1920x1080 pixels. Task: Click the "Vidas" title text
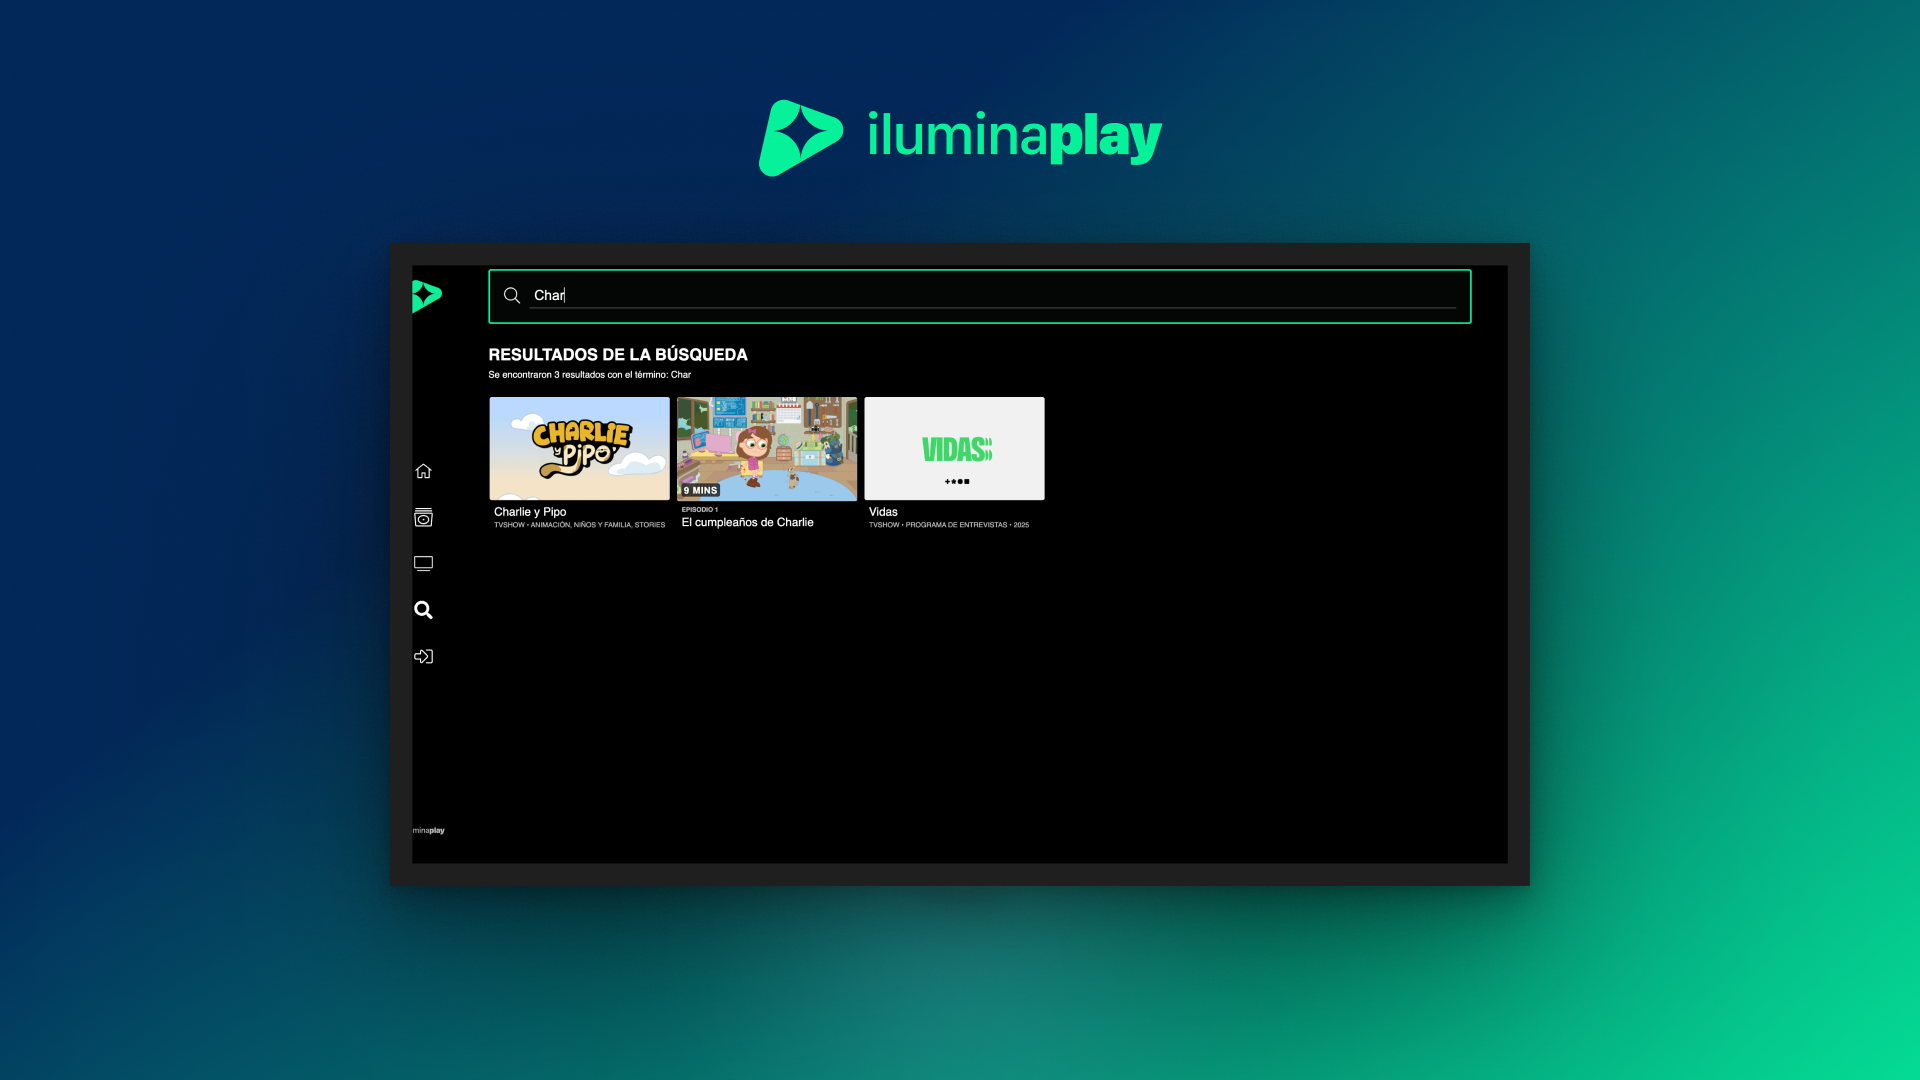[x=883, y=512]
